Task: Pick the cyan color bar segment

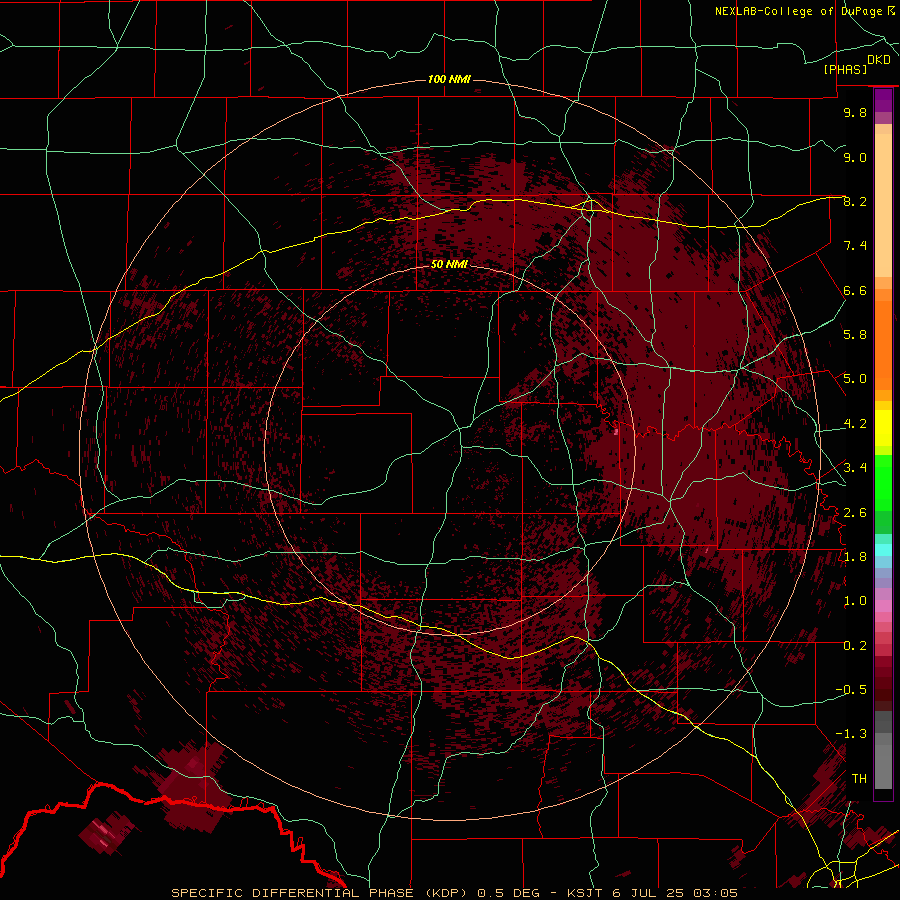Action: click(883, 550)
